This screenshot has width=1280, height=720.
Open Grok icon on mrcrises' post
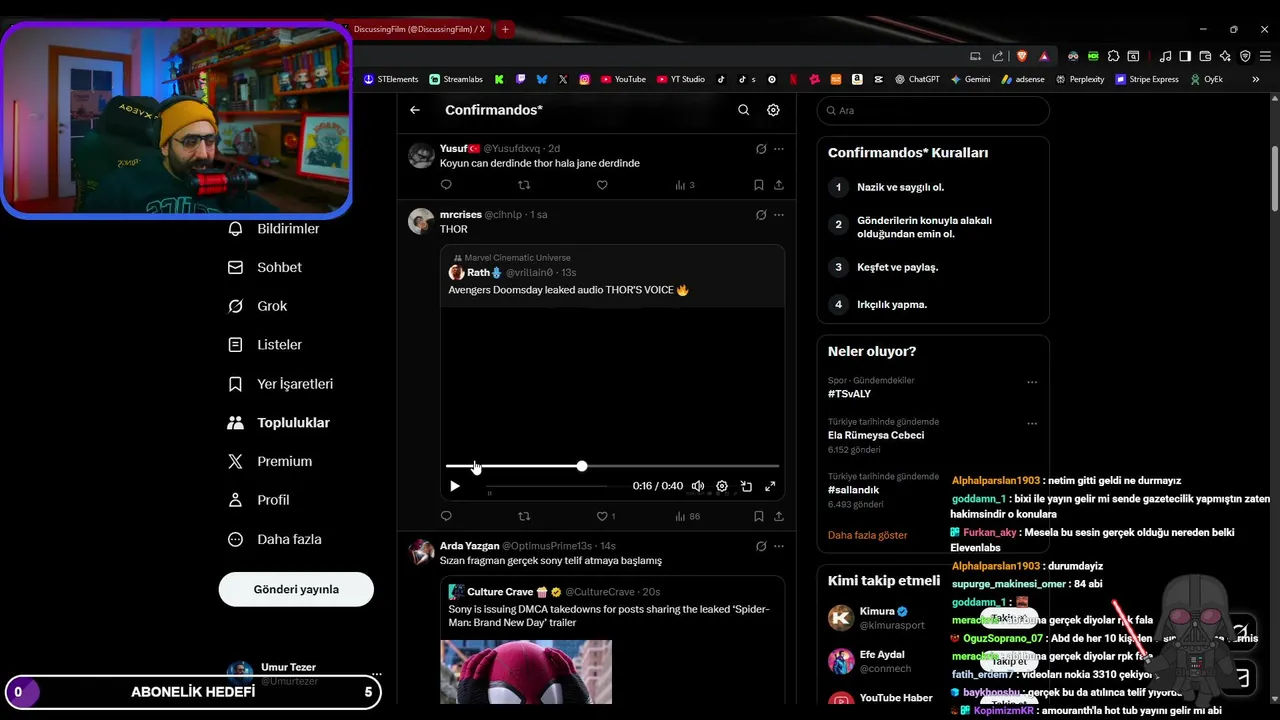click(761, 215)
